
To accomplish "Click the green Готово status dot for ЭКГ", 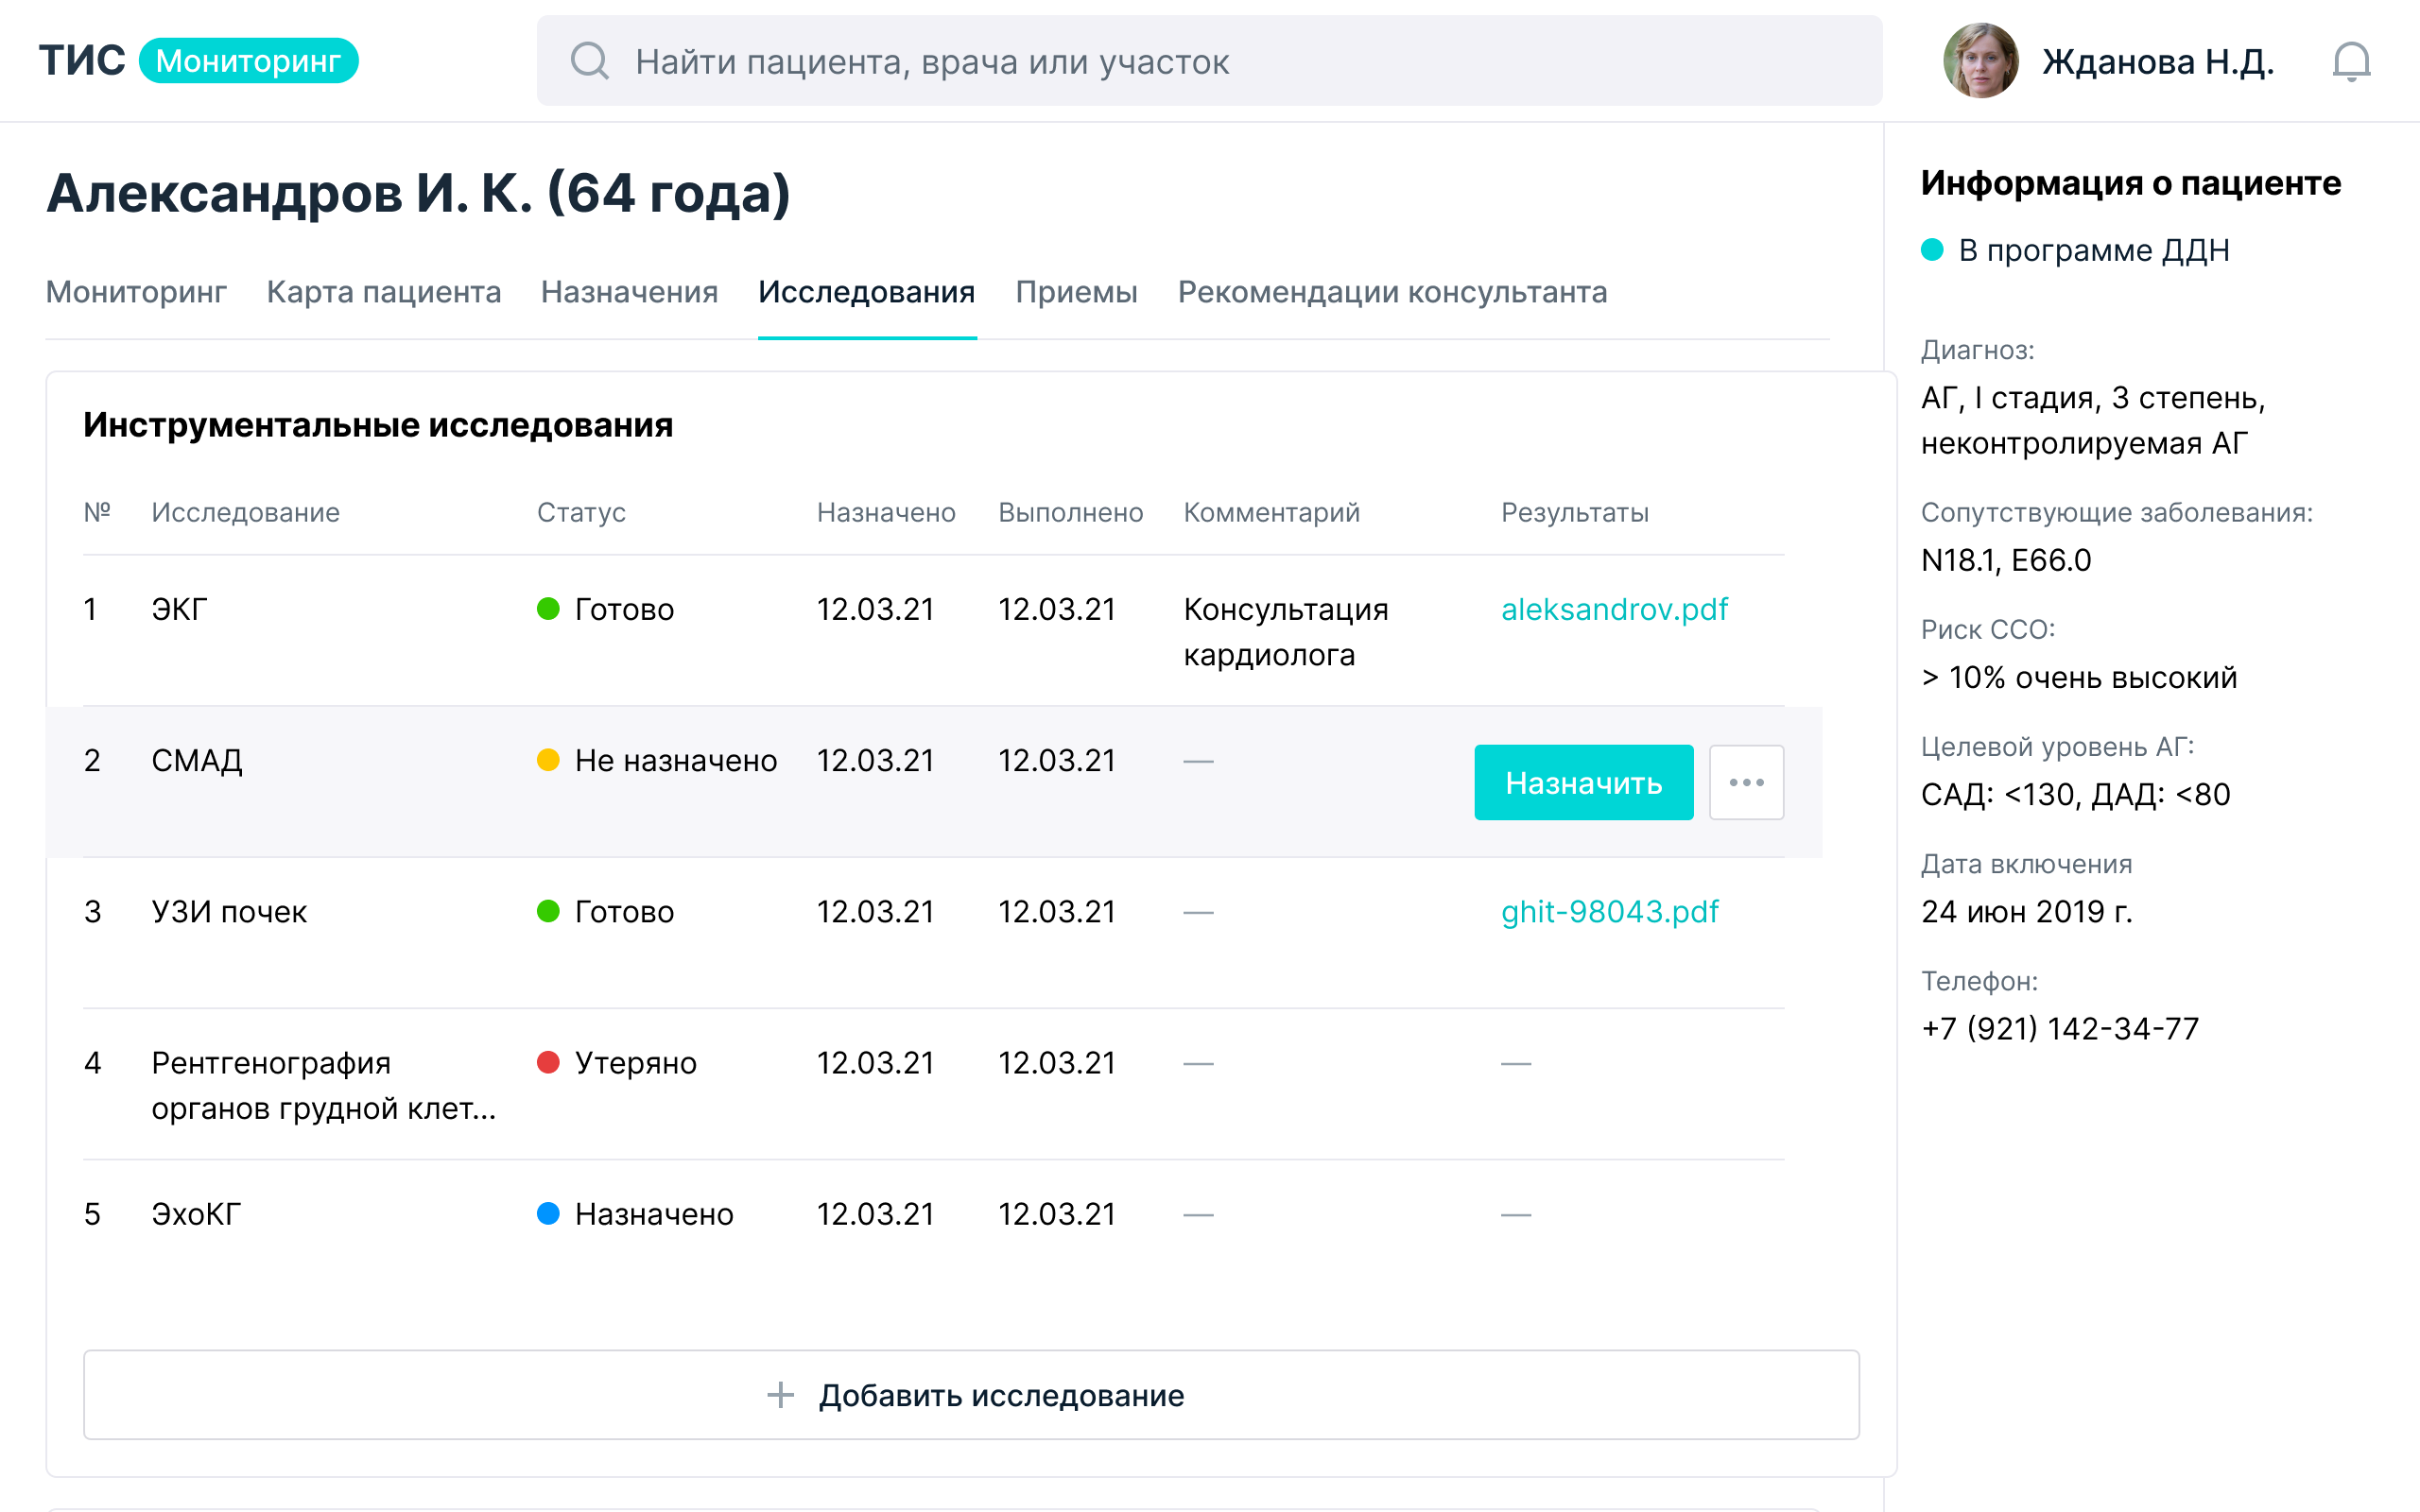I will coord(548,609).
